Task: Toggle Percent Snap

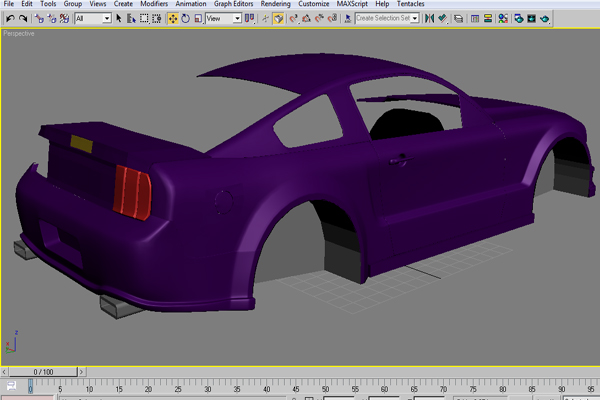Action: [319, 18]
